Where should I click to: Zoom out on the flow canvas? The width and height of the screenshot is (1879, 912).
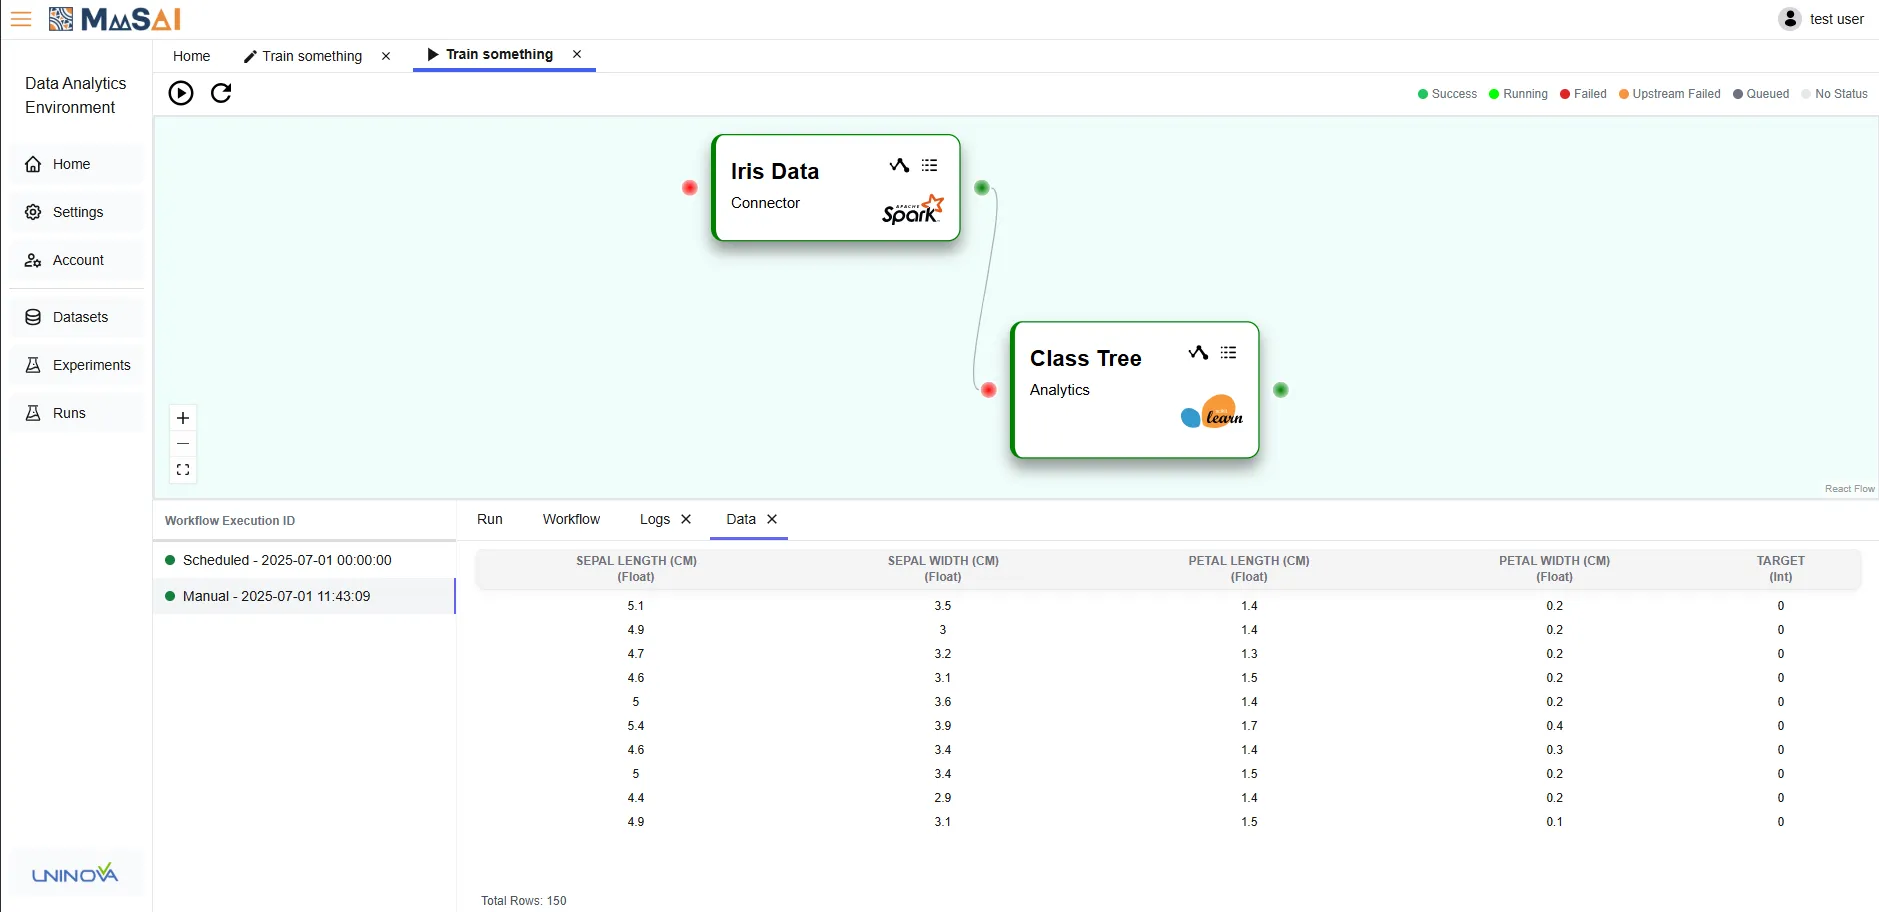183,444
